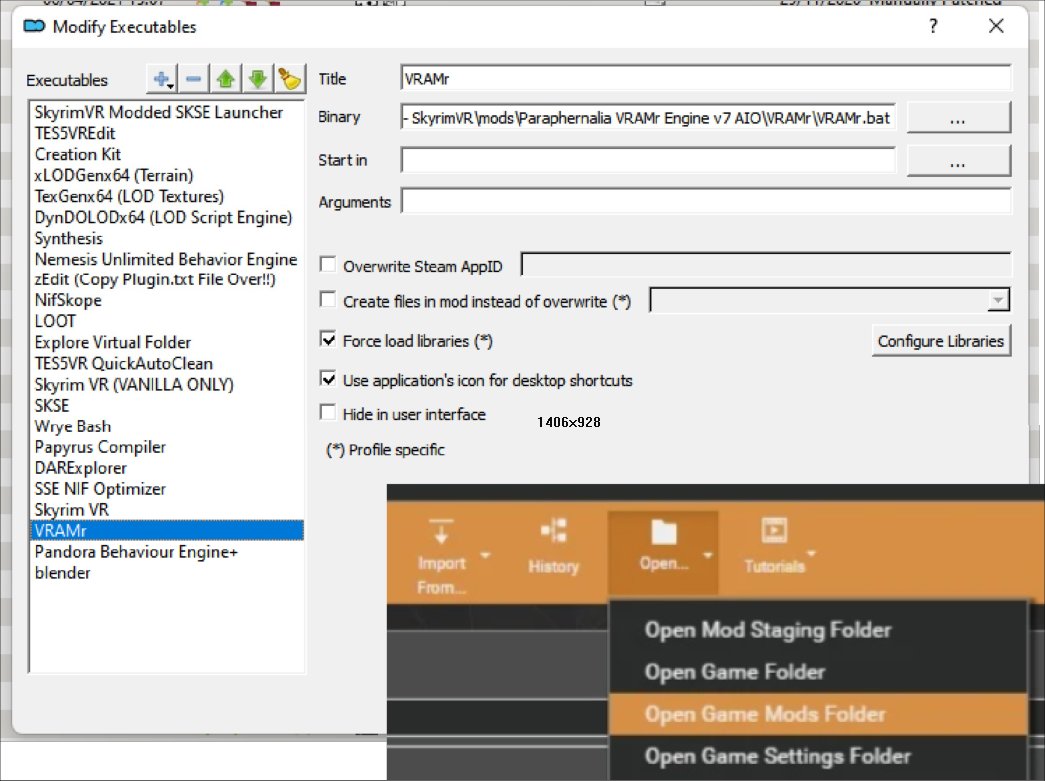The height and width of the screenshot is (781, 1045).
Task: Click Configure Libraries button
Action: point(941,341)
